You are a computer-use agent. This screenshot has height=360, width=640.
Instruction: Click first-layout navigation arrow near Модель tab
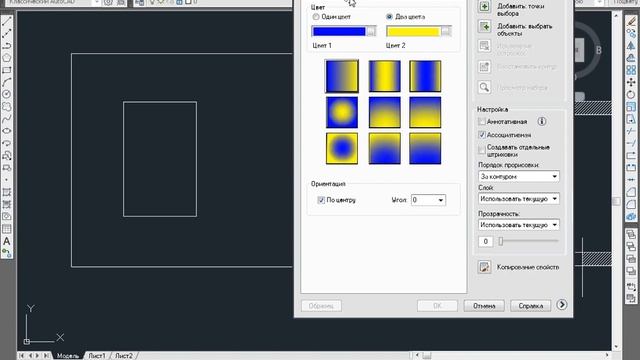coord(22,356)
